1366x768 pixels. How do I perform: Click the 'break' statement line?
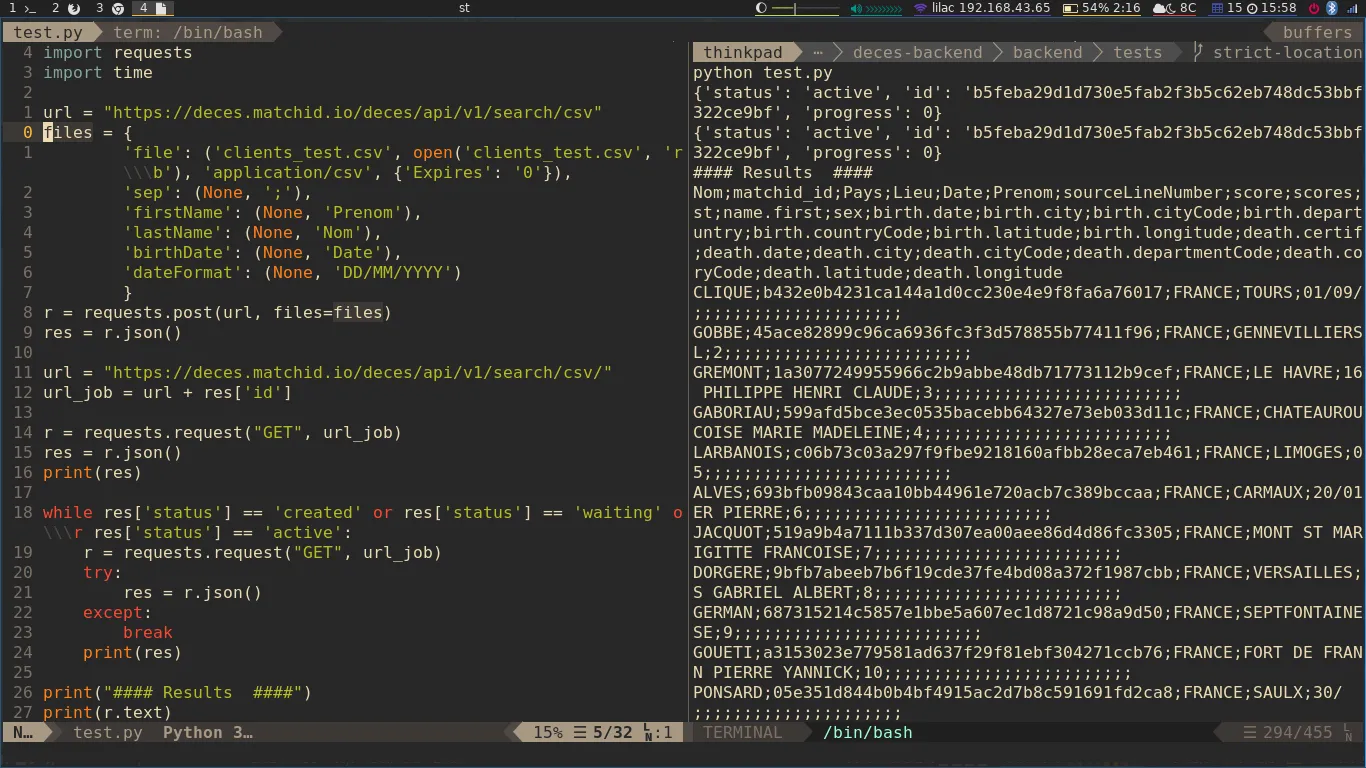147,632
